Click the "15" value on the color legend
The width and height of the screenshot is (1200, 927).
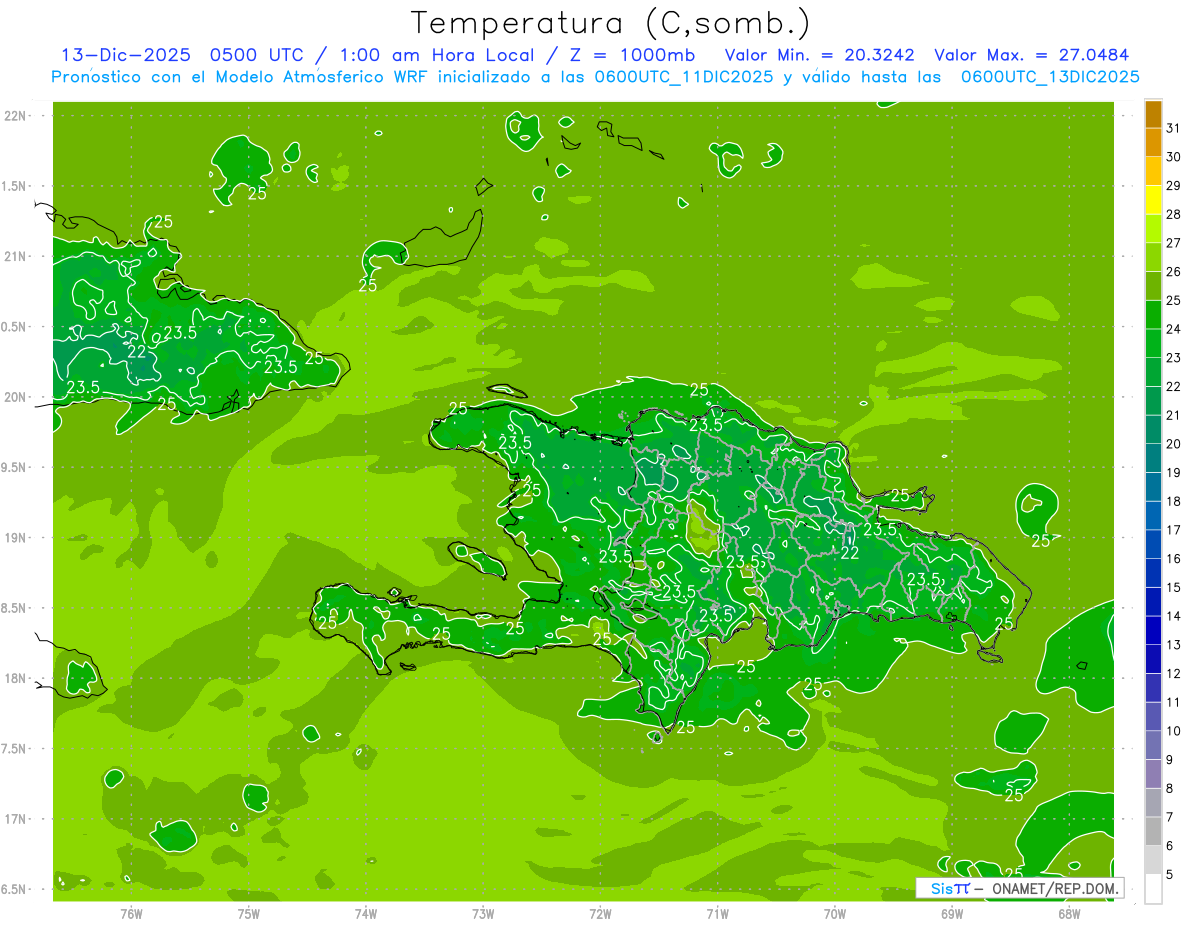coord(1173,587)
